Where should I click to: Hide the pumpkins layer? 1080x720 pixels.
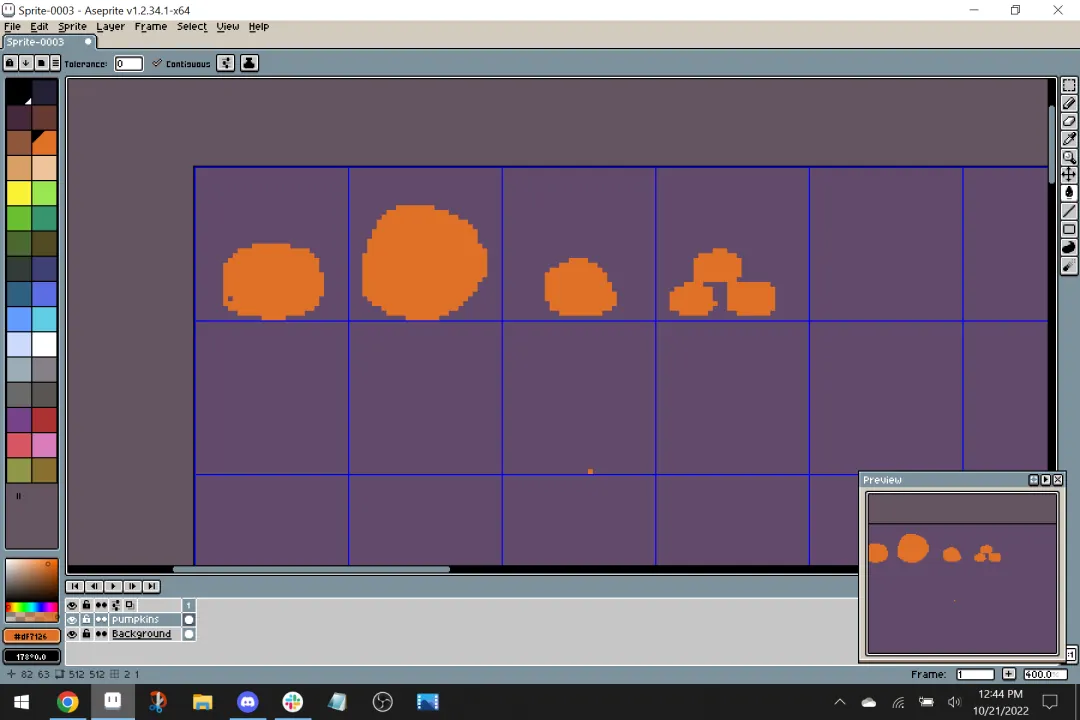point(72,619)
